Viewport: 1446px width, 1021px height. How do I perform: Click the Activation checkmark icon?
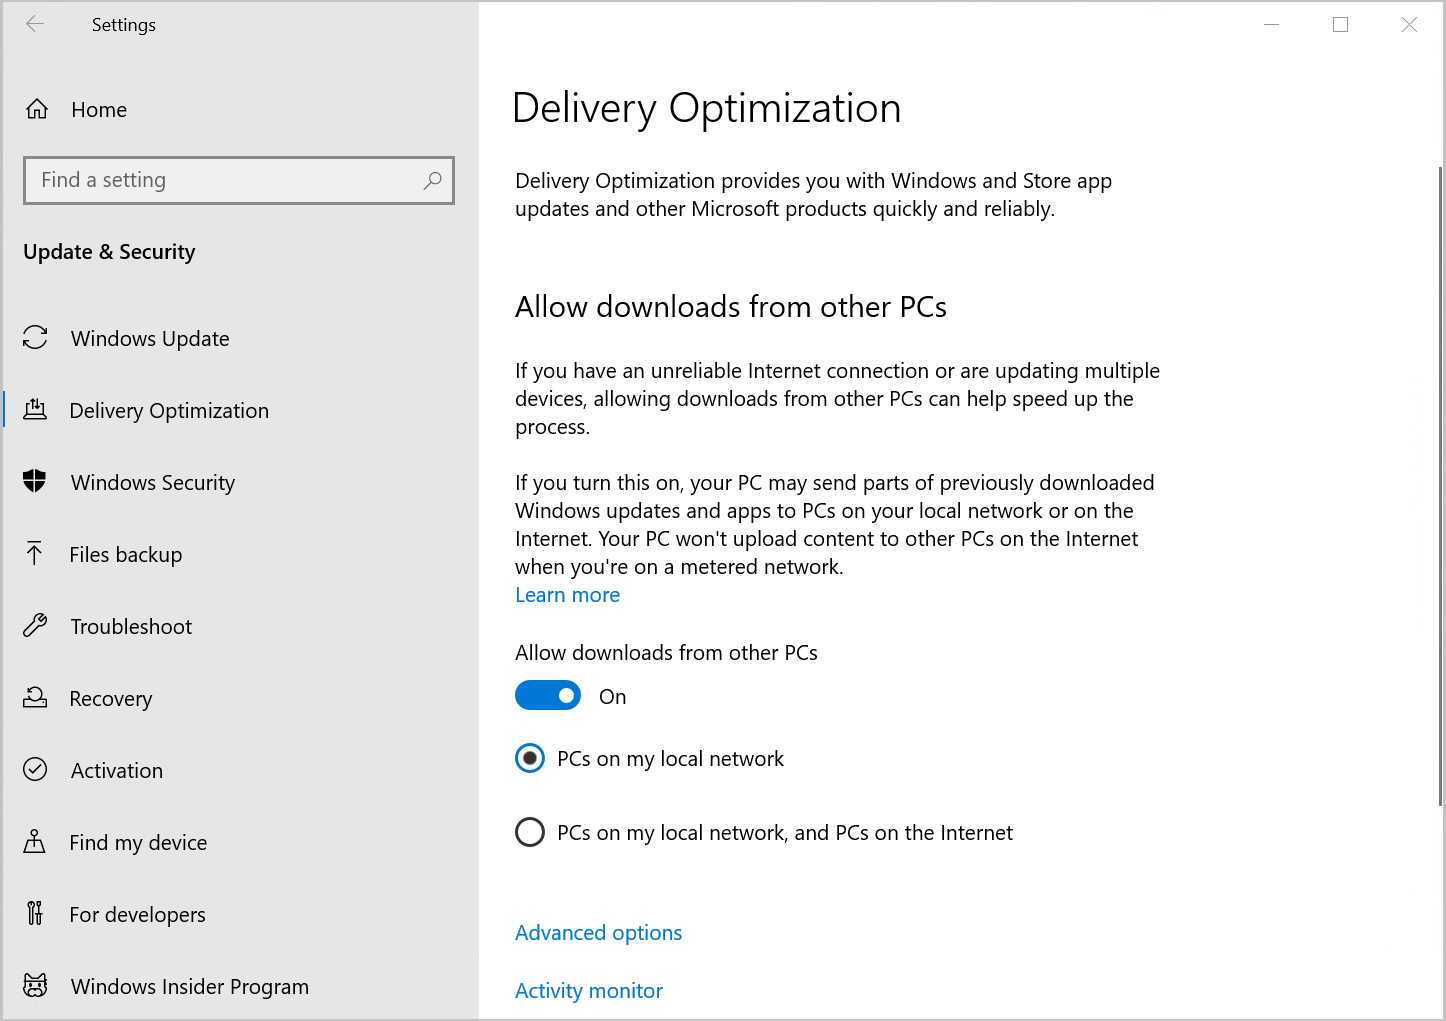(35, 770)
